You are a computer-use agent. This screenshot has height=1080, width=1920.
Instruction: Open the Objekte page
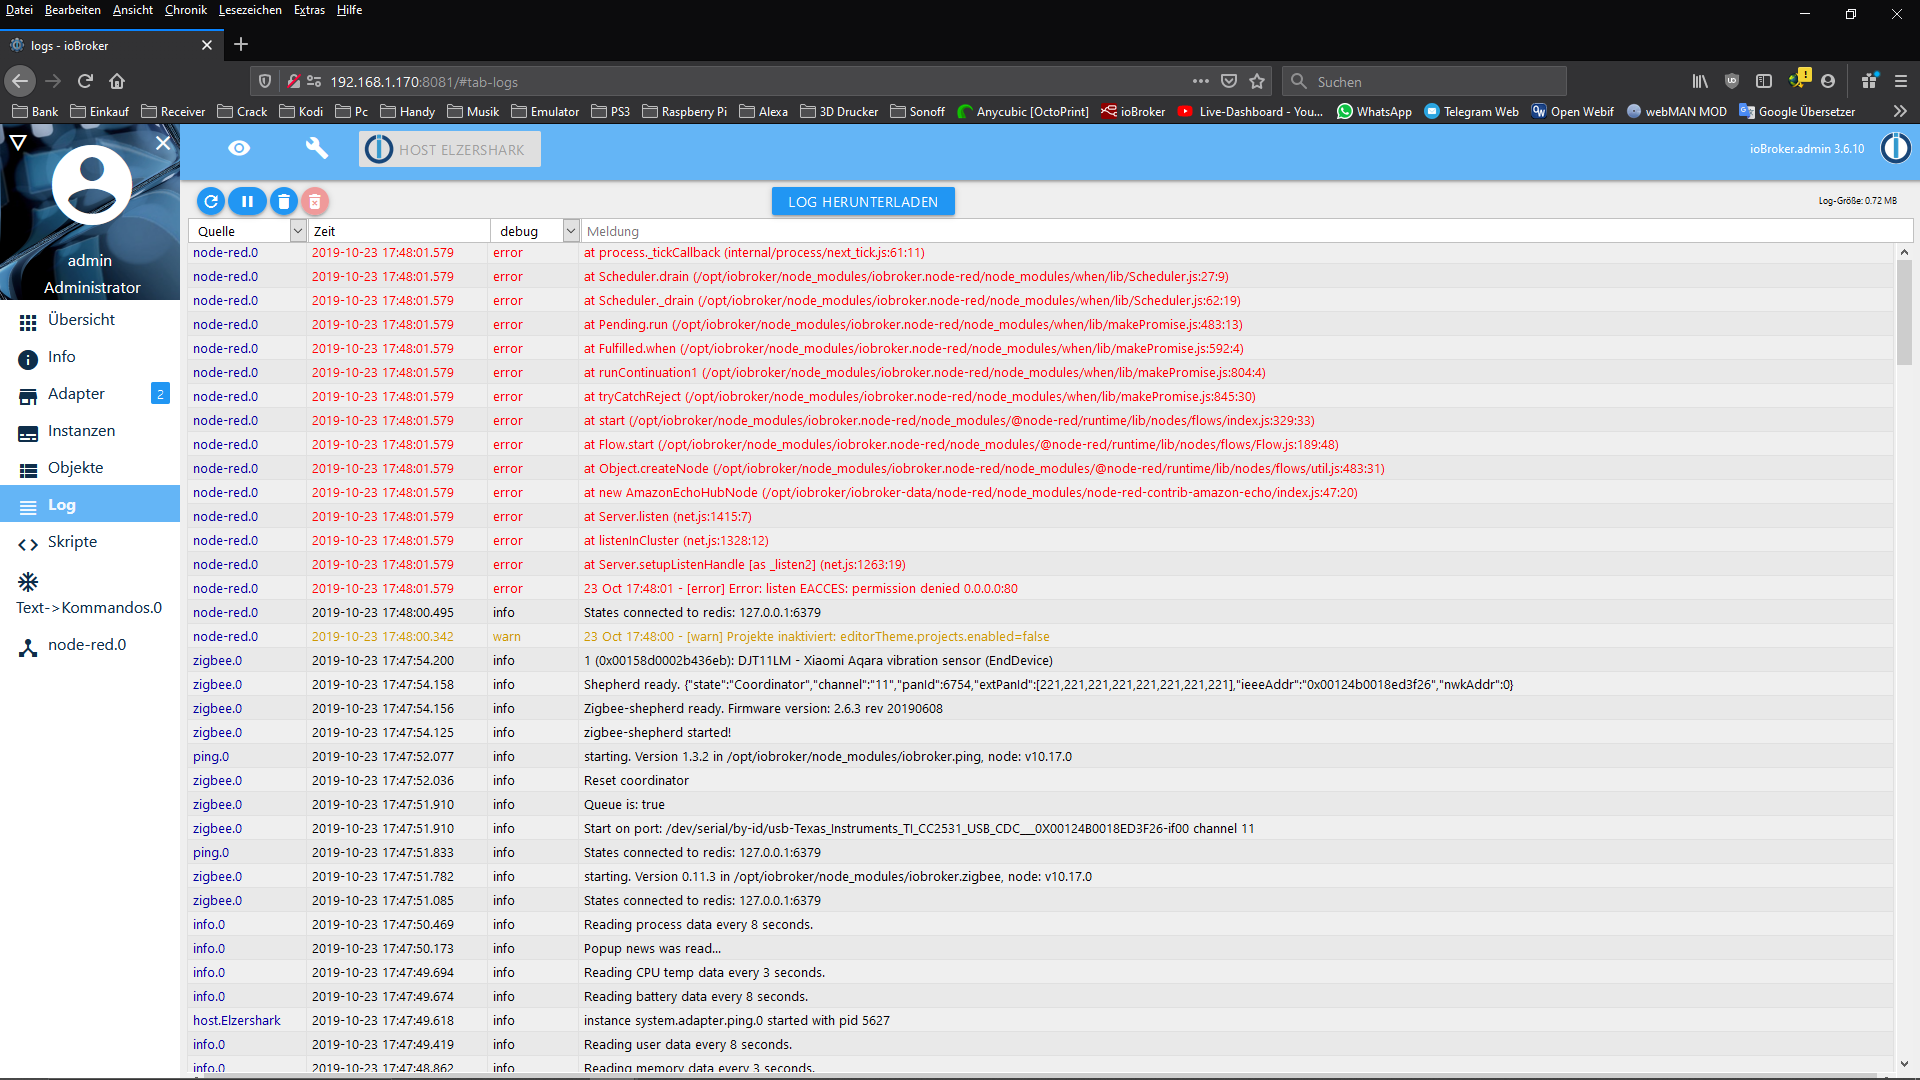pyautogui.click(x=90, y=468)
